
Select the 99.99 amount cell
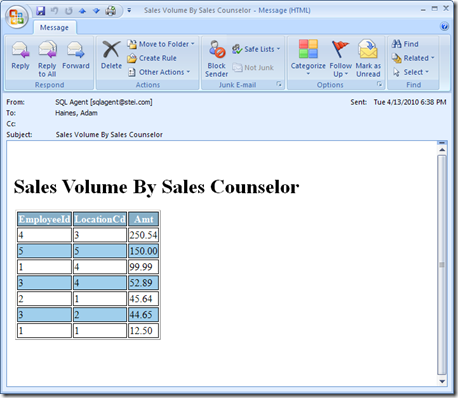(x=143, y=267)
